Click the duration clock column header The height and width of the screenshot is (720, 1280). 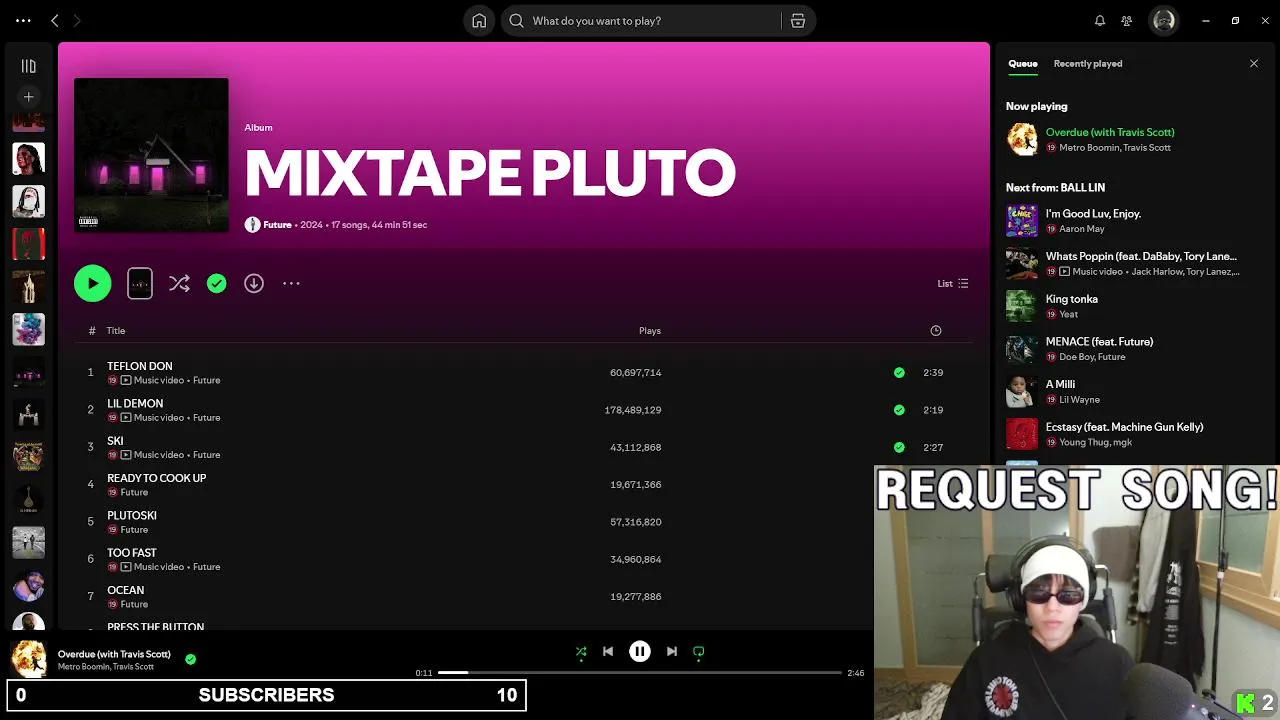(936, 330)
